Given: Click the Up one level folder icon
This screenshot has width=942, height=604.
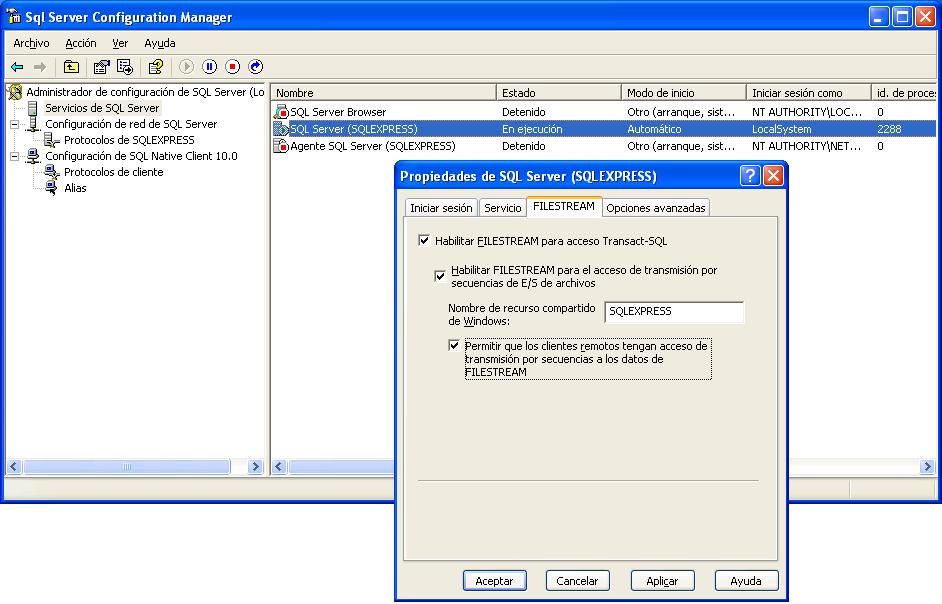Looking at the screenshot, I should click(71, 67).
